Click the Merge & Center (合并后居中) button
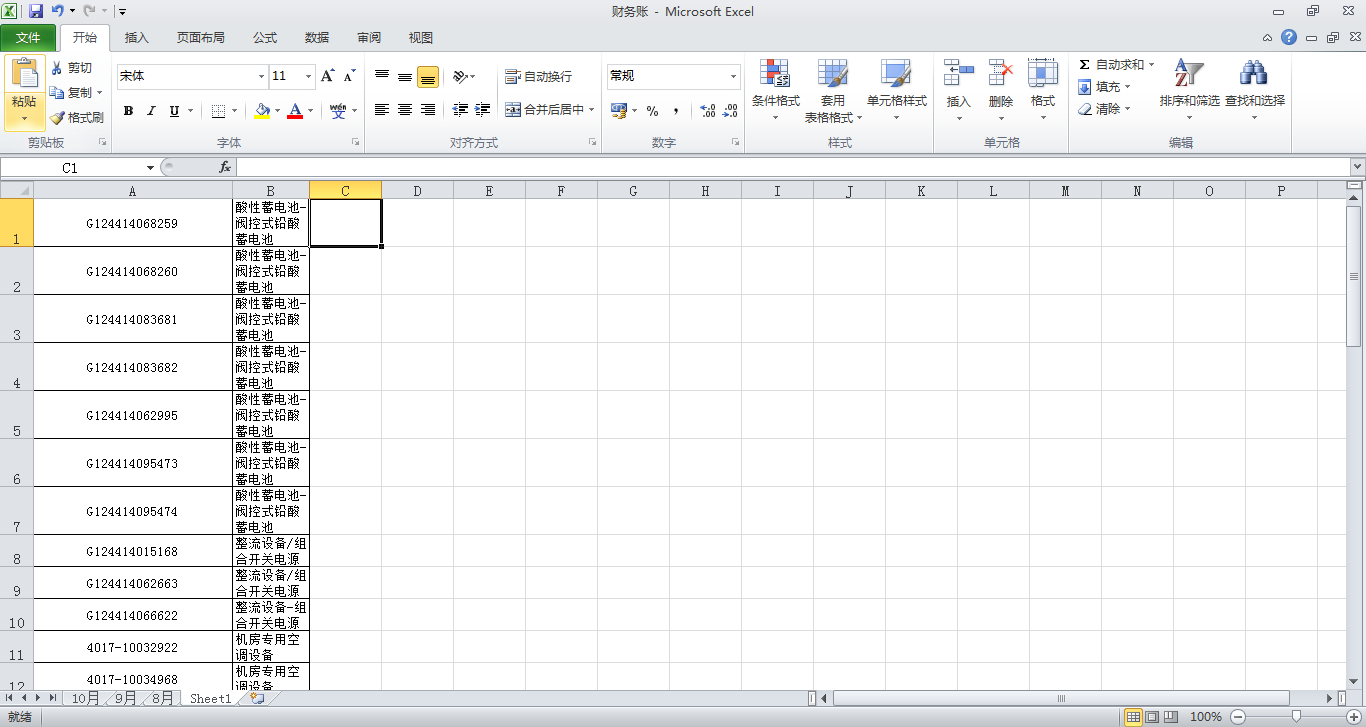This screenshot has width=1366, height=727. coord(545,110)
